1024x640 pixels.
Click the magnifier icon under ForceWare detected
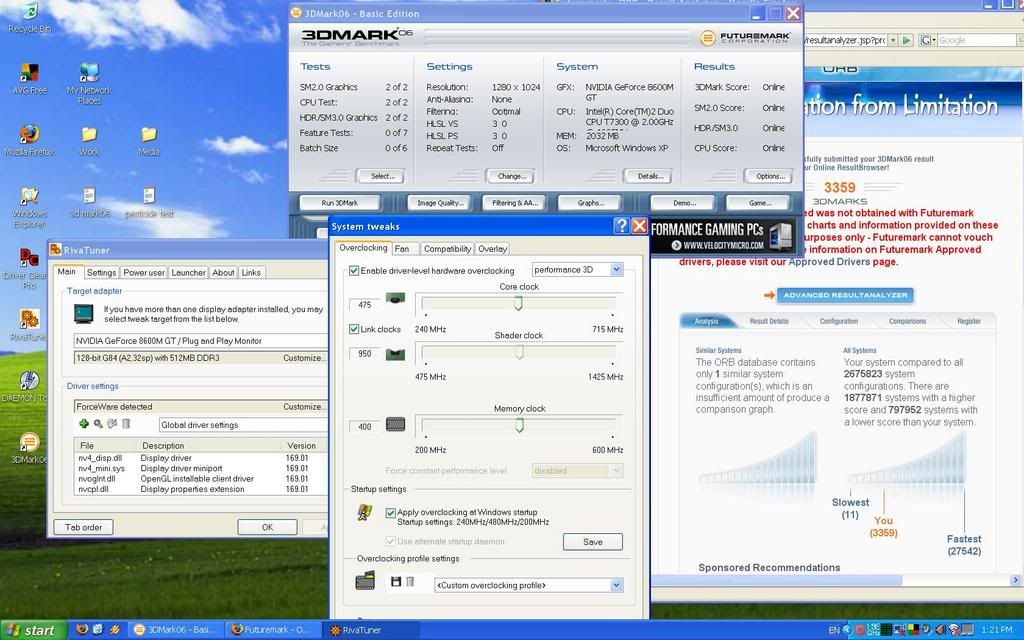(x=98, y=424)
